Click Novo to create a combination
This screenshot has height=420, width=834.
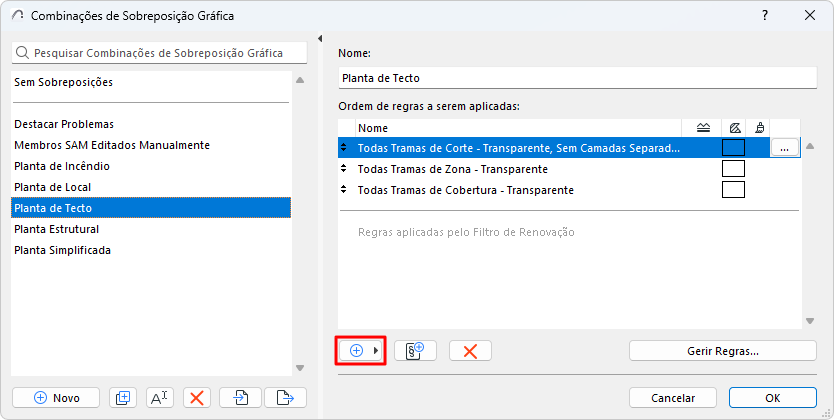[x=56, y=397]
